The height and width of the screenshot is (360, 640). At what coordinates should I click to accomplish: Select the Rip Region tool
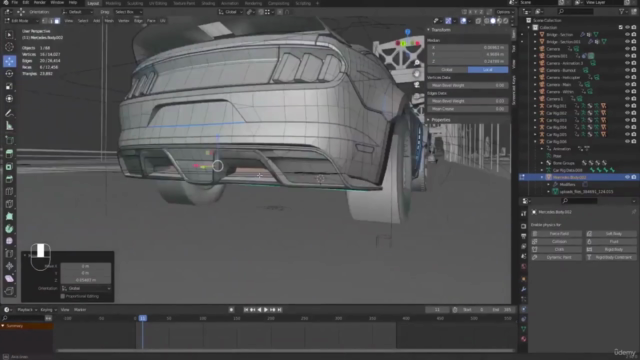point(9,291)
